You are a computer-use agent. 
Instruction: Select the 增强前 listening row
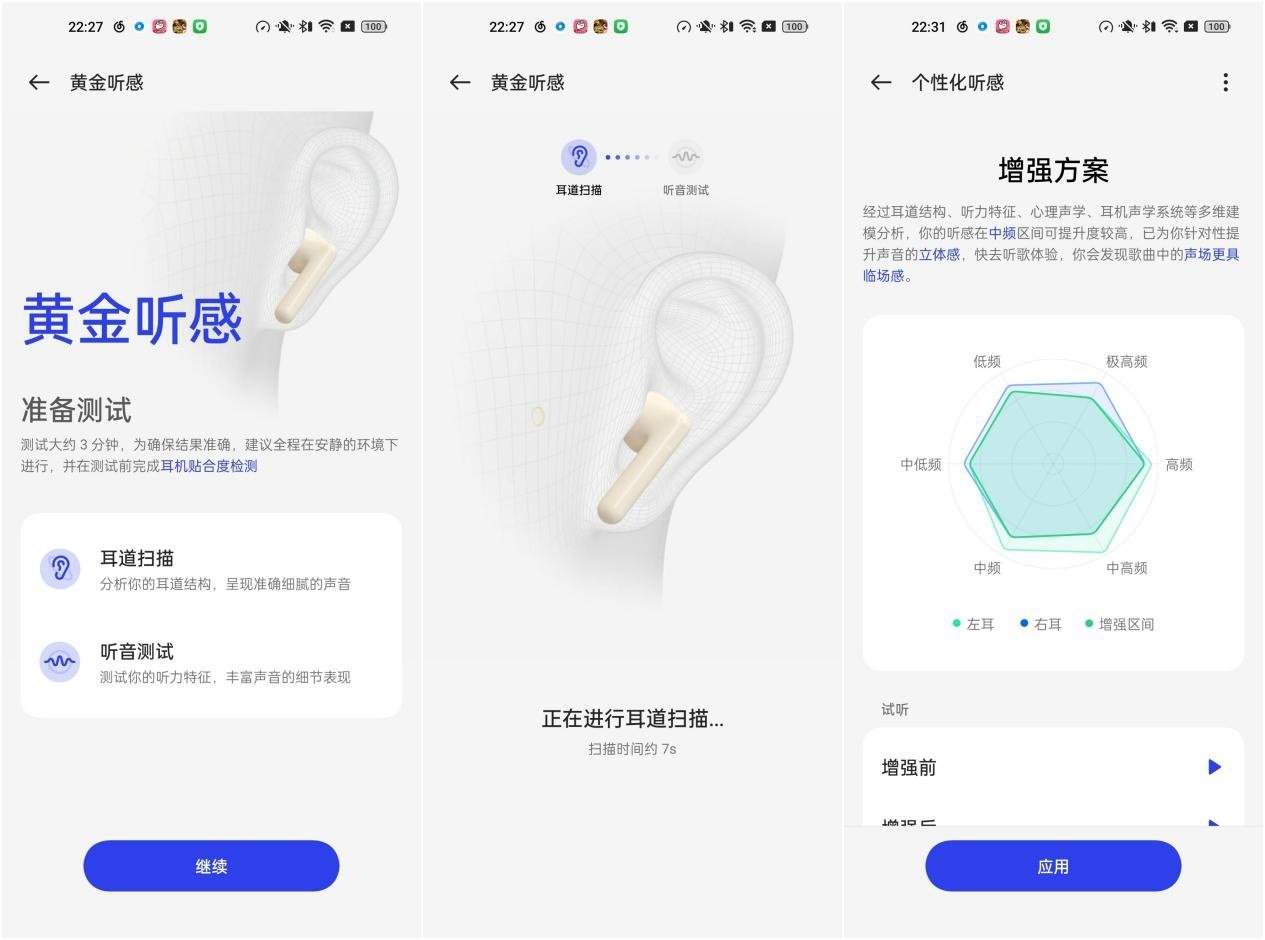point(1053,767)
